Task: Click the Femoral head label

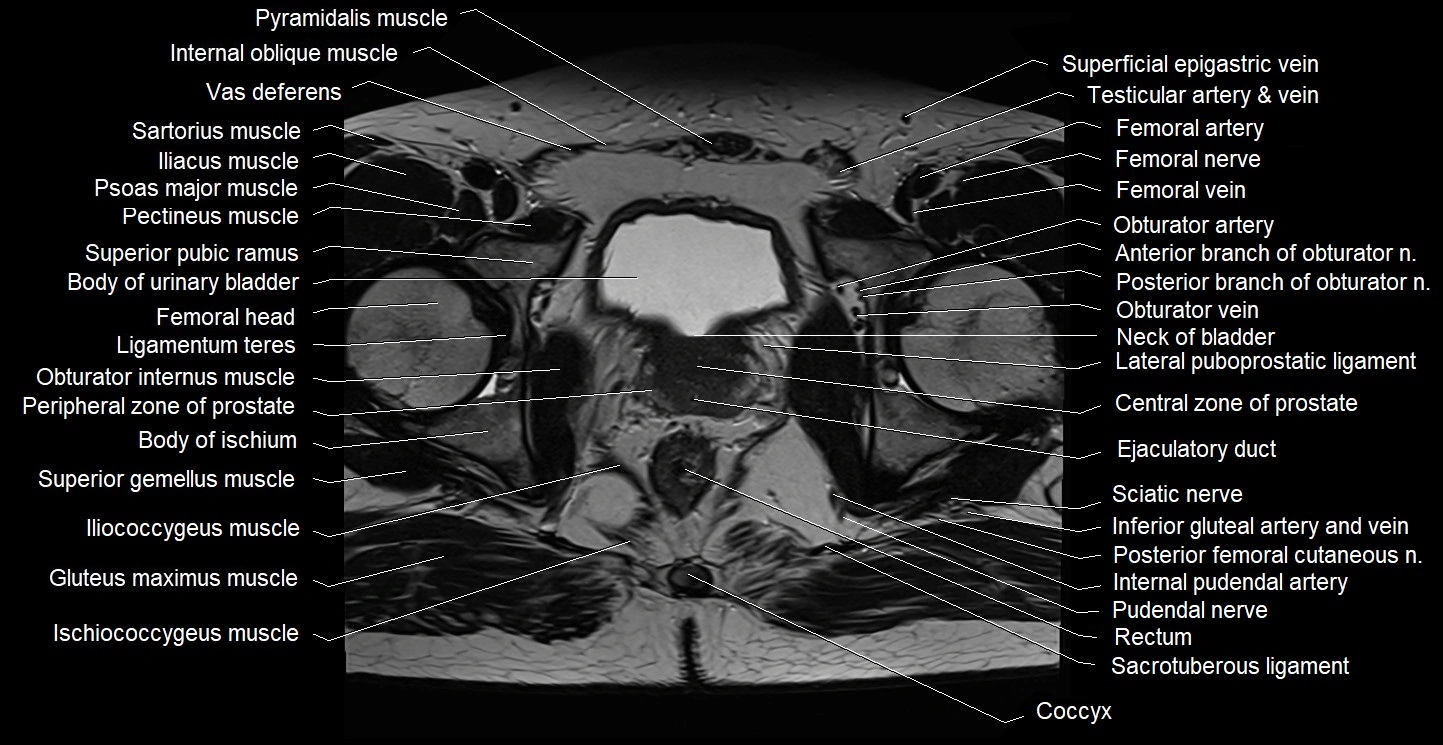Action: pyautogui.click(x=225, y=317)
